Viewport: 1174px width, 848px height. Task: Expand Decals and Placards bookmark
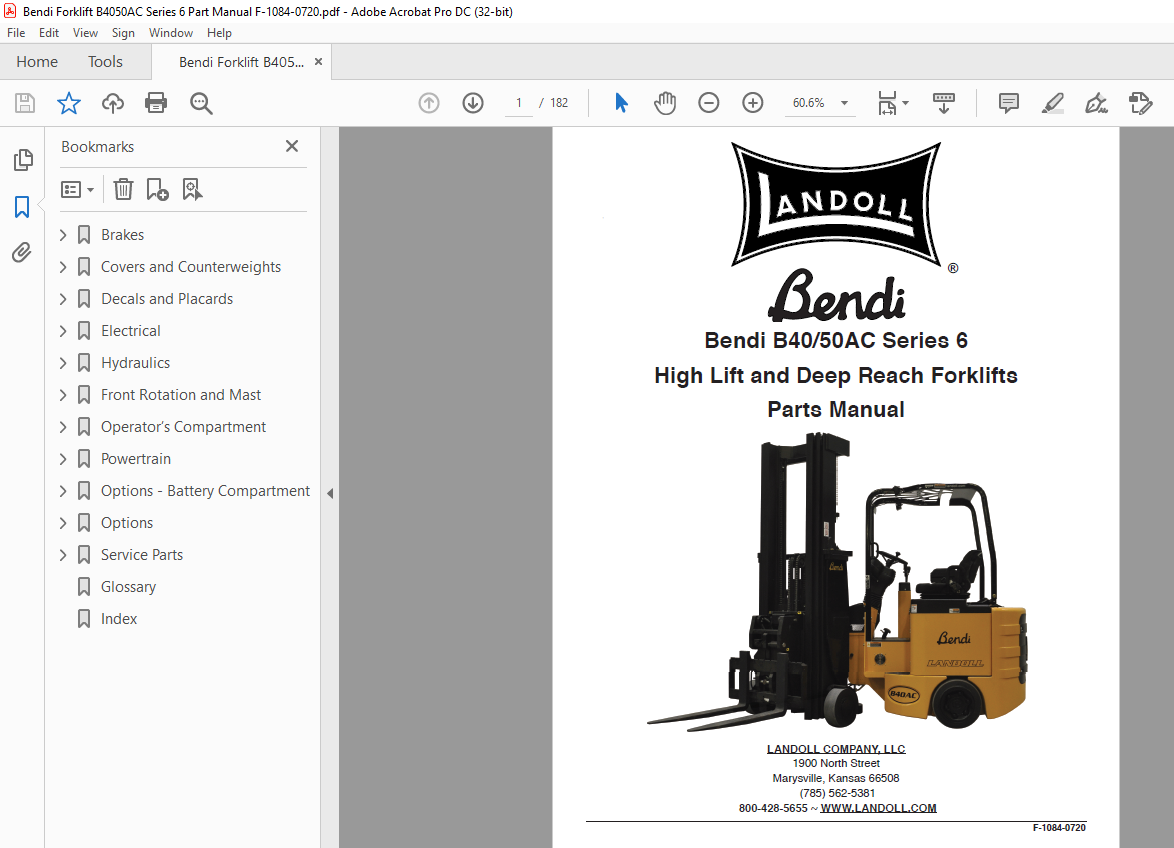63,299
